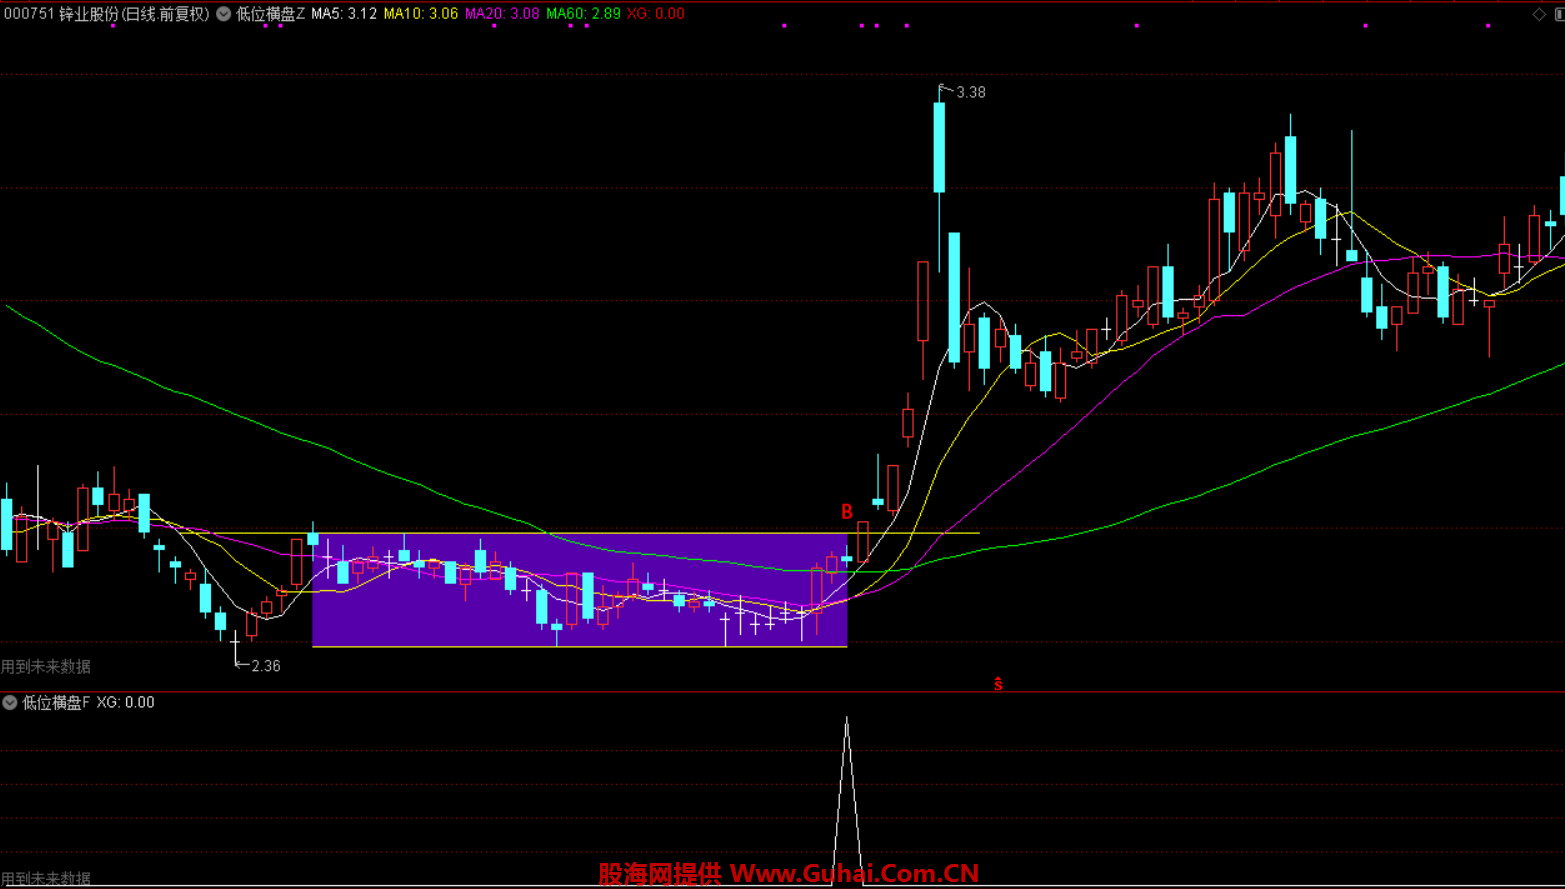
Task: Click the 3.38 high price label
Action: click(x=971, y=92)
